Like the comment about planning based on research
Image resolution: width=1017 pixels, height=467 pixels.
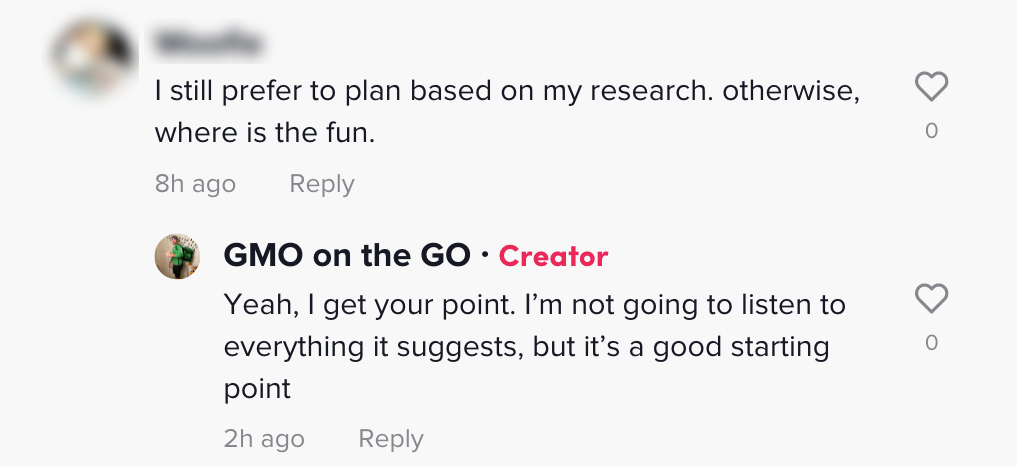click(x=931, y=88)
